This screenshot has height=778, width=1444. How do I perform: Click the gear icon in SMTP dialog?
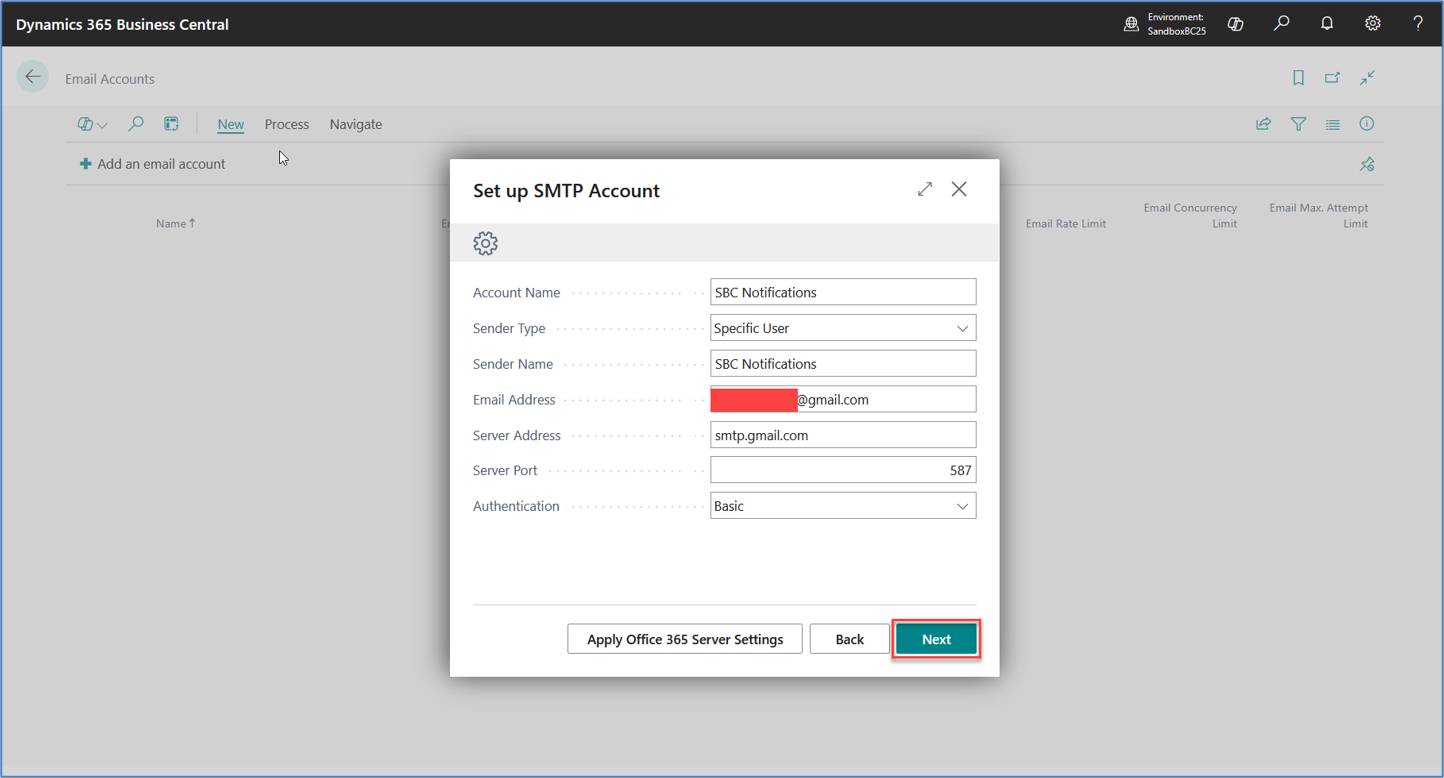tap(486, 243)
